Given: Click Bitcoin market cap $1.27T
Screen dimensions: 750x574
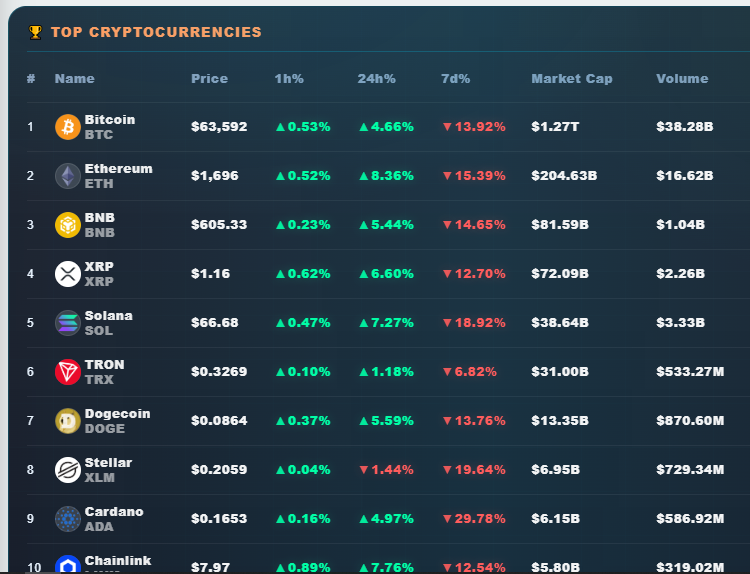Looking at the screenshot, I should 555,127.
